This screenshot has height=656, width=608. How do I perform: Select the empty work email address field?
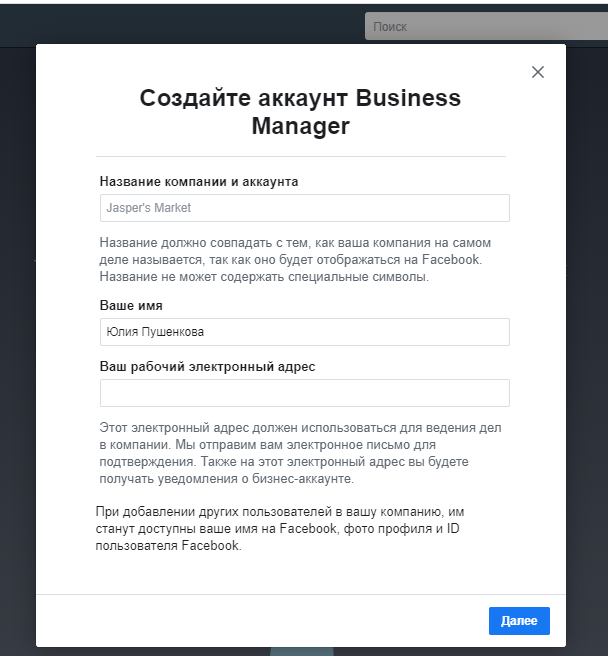click(x=305, y=393)
